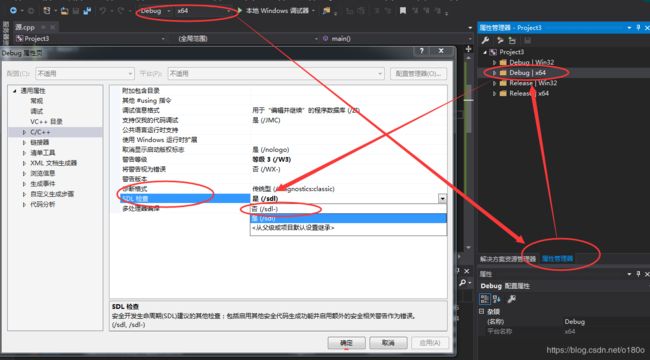This screenshot has height=360, width=650.
Task: Click the Save All toolbar icon
Action: [87, 11]
